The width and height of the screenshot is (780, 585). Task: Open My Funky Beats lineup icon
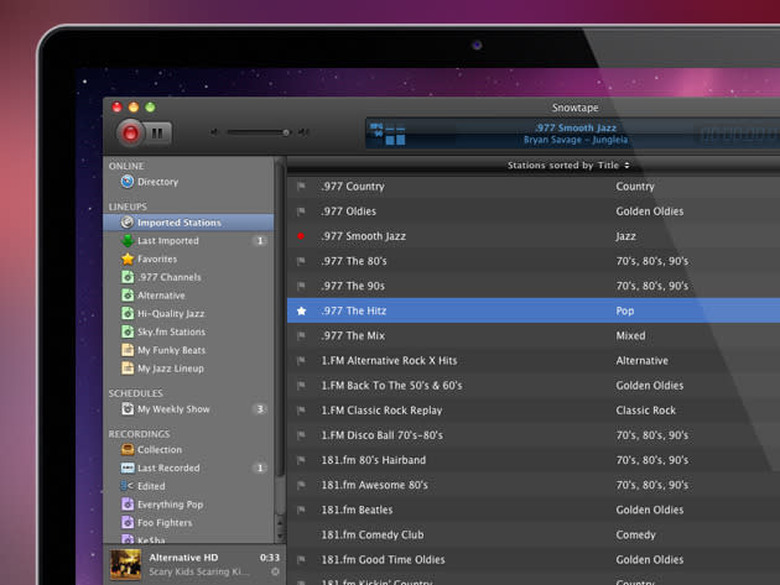point(127,350)
